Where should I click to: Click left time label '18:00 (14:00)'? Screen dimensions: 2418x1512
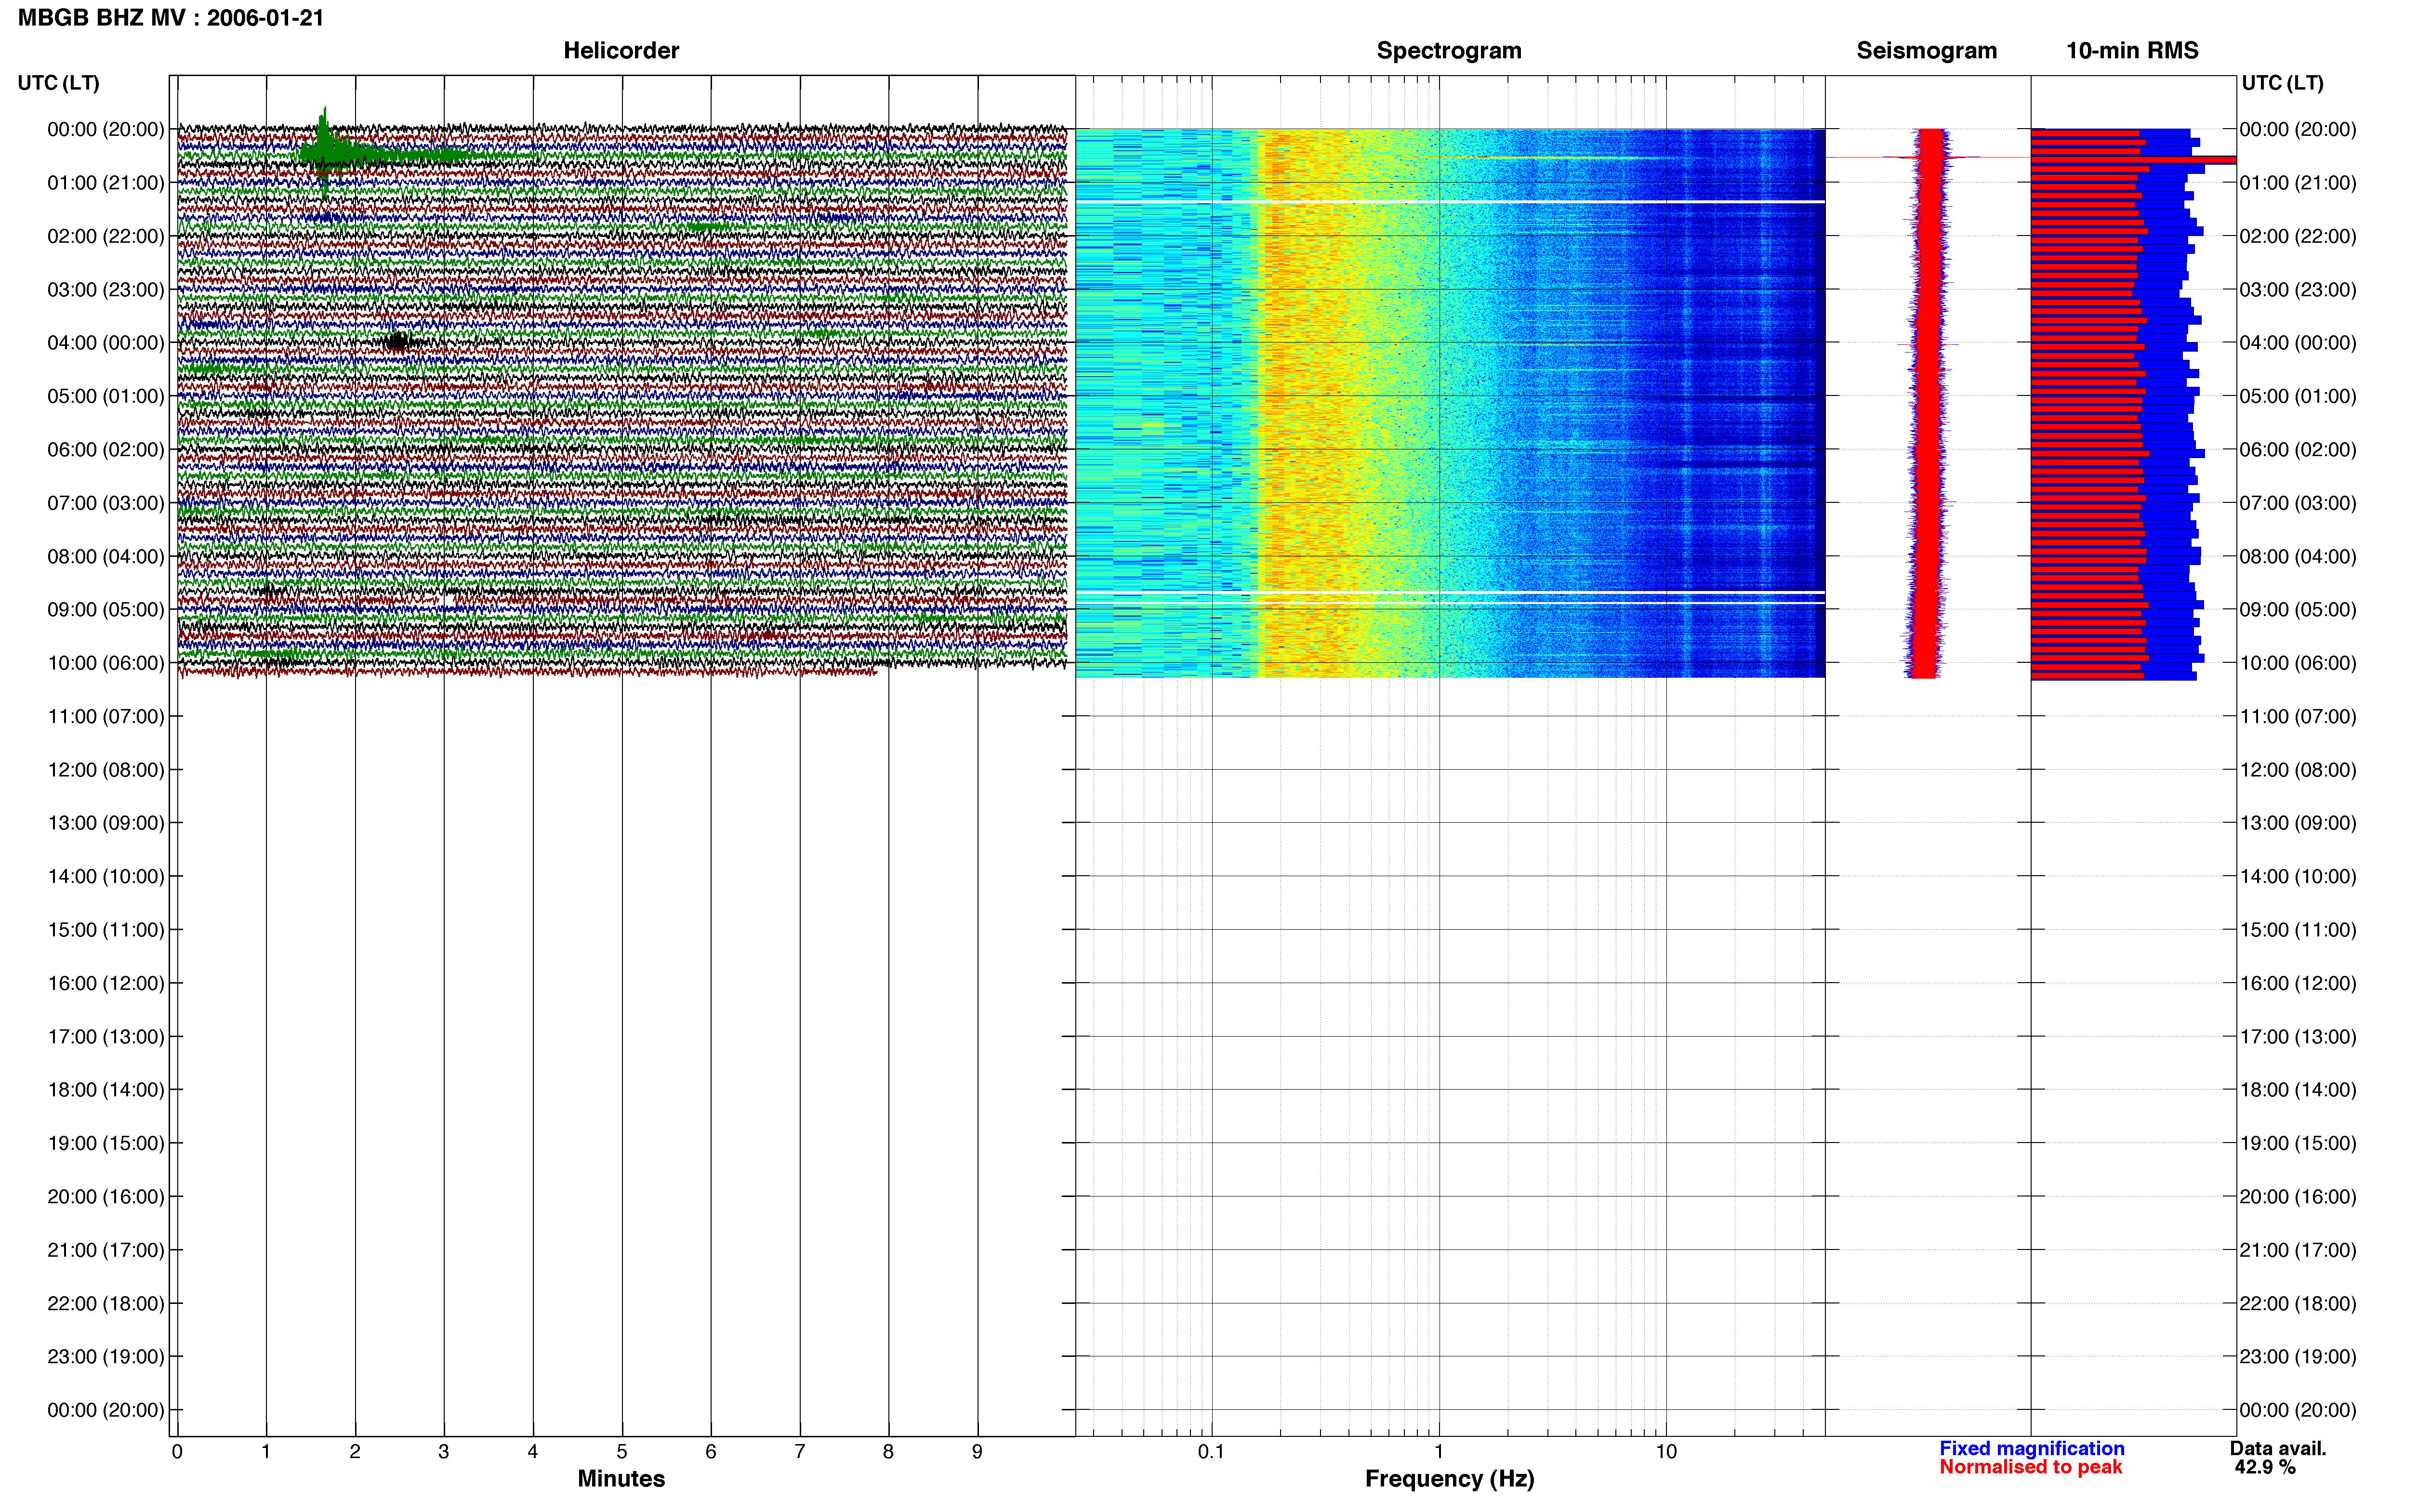tap(106, 1090)
